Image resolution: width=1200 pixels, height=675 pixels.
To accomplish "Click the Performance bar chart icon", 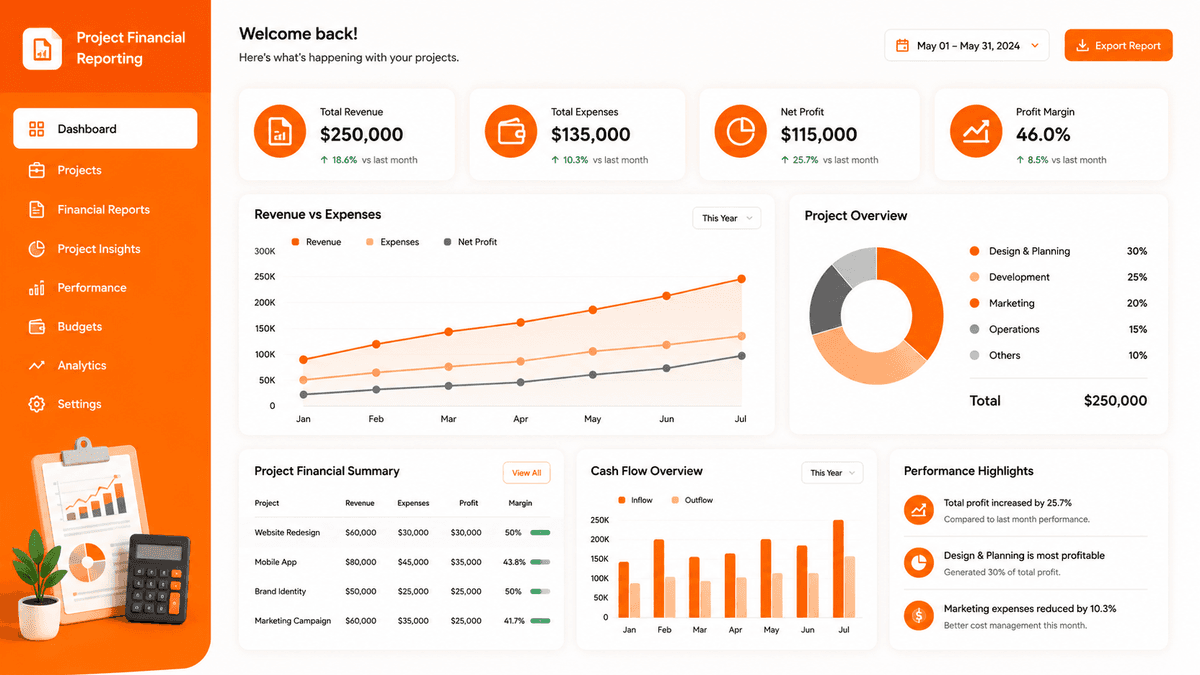I will pos(37,288).
